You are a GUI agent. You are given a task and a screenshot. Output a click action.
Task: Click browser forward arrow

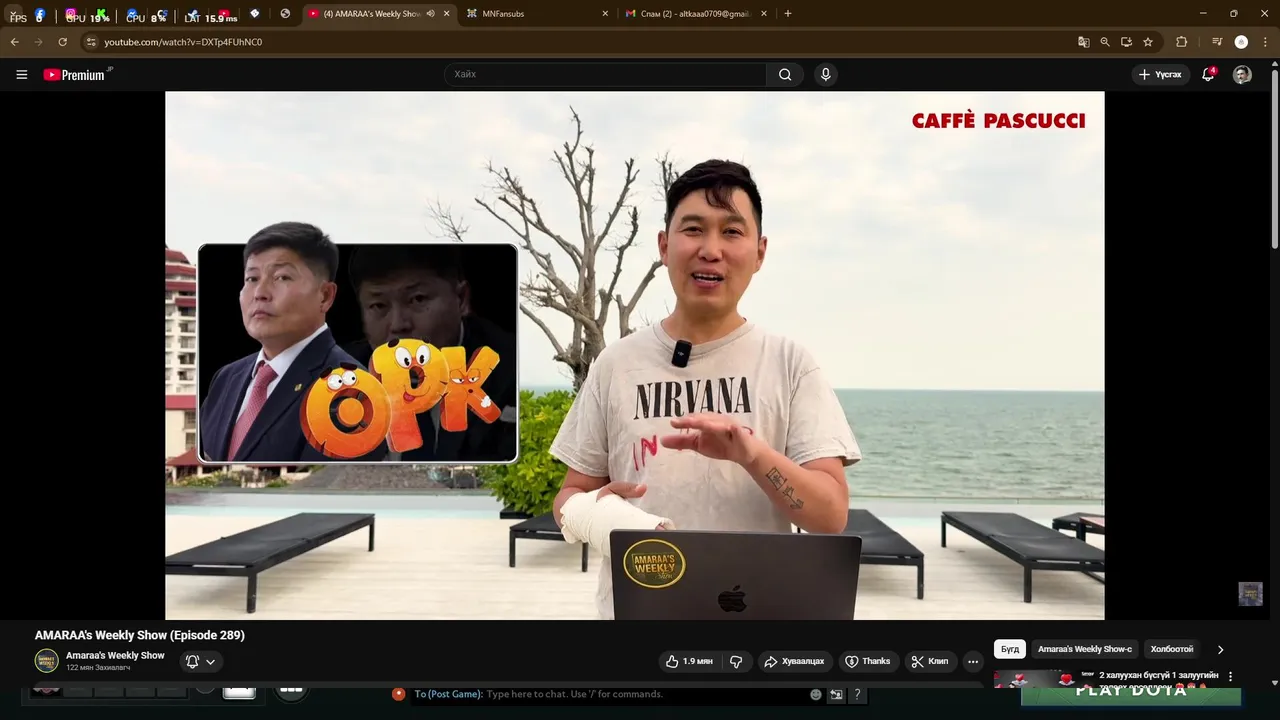point(38,42)
